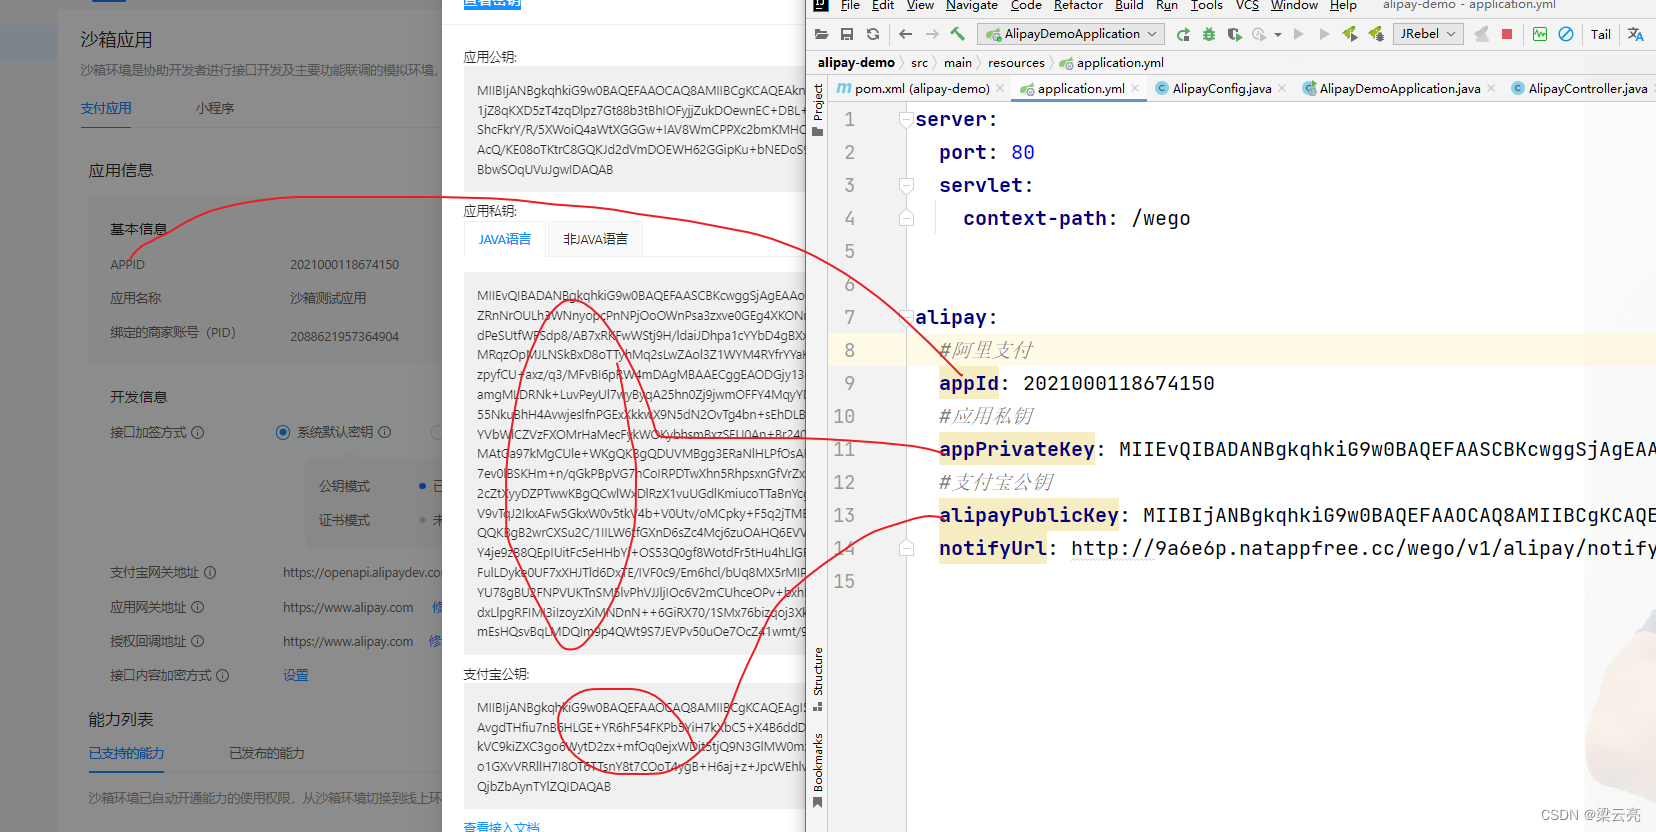Viewport: 1656px width, 832px height.
Task: Click the Translate icon in IDE toolbar
Action: [x=1636, y=34]
